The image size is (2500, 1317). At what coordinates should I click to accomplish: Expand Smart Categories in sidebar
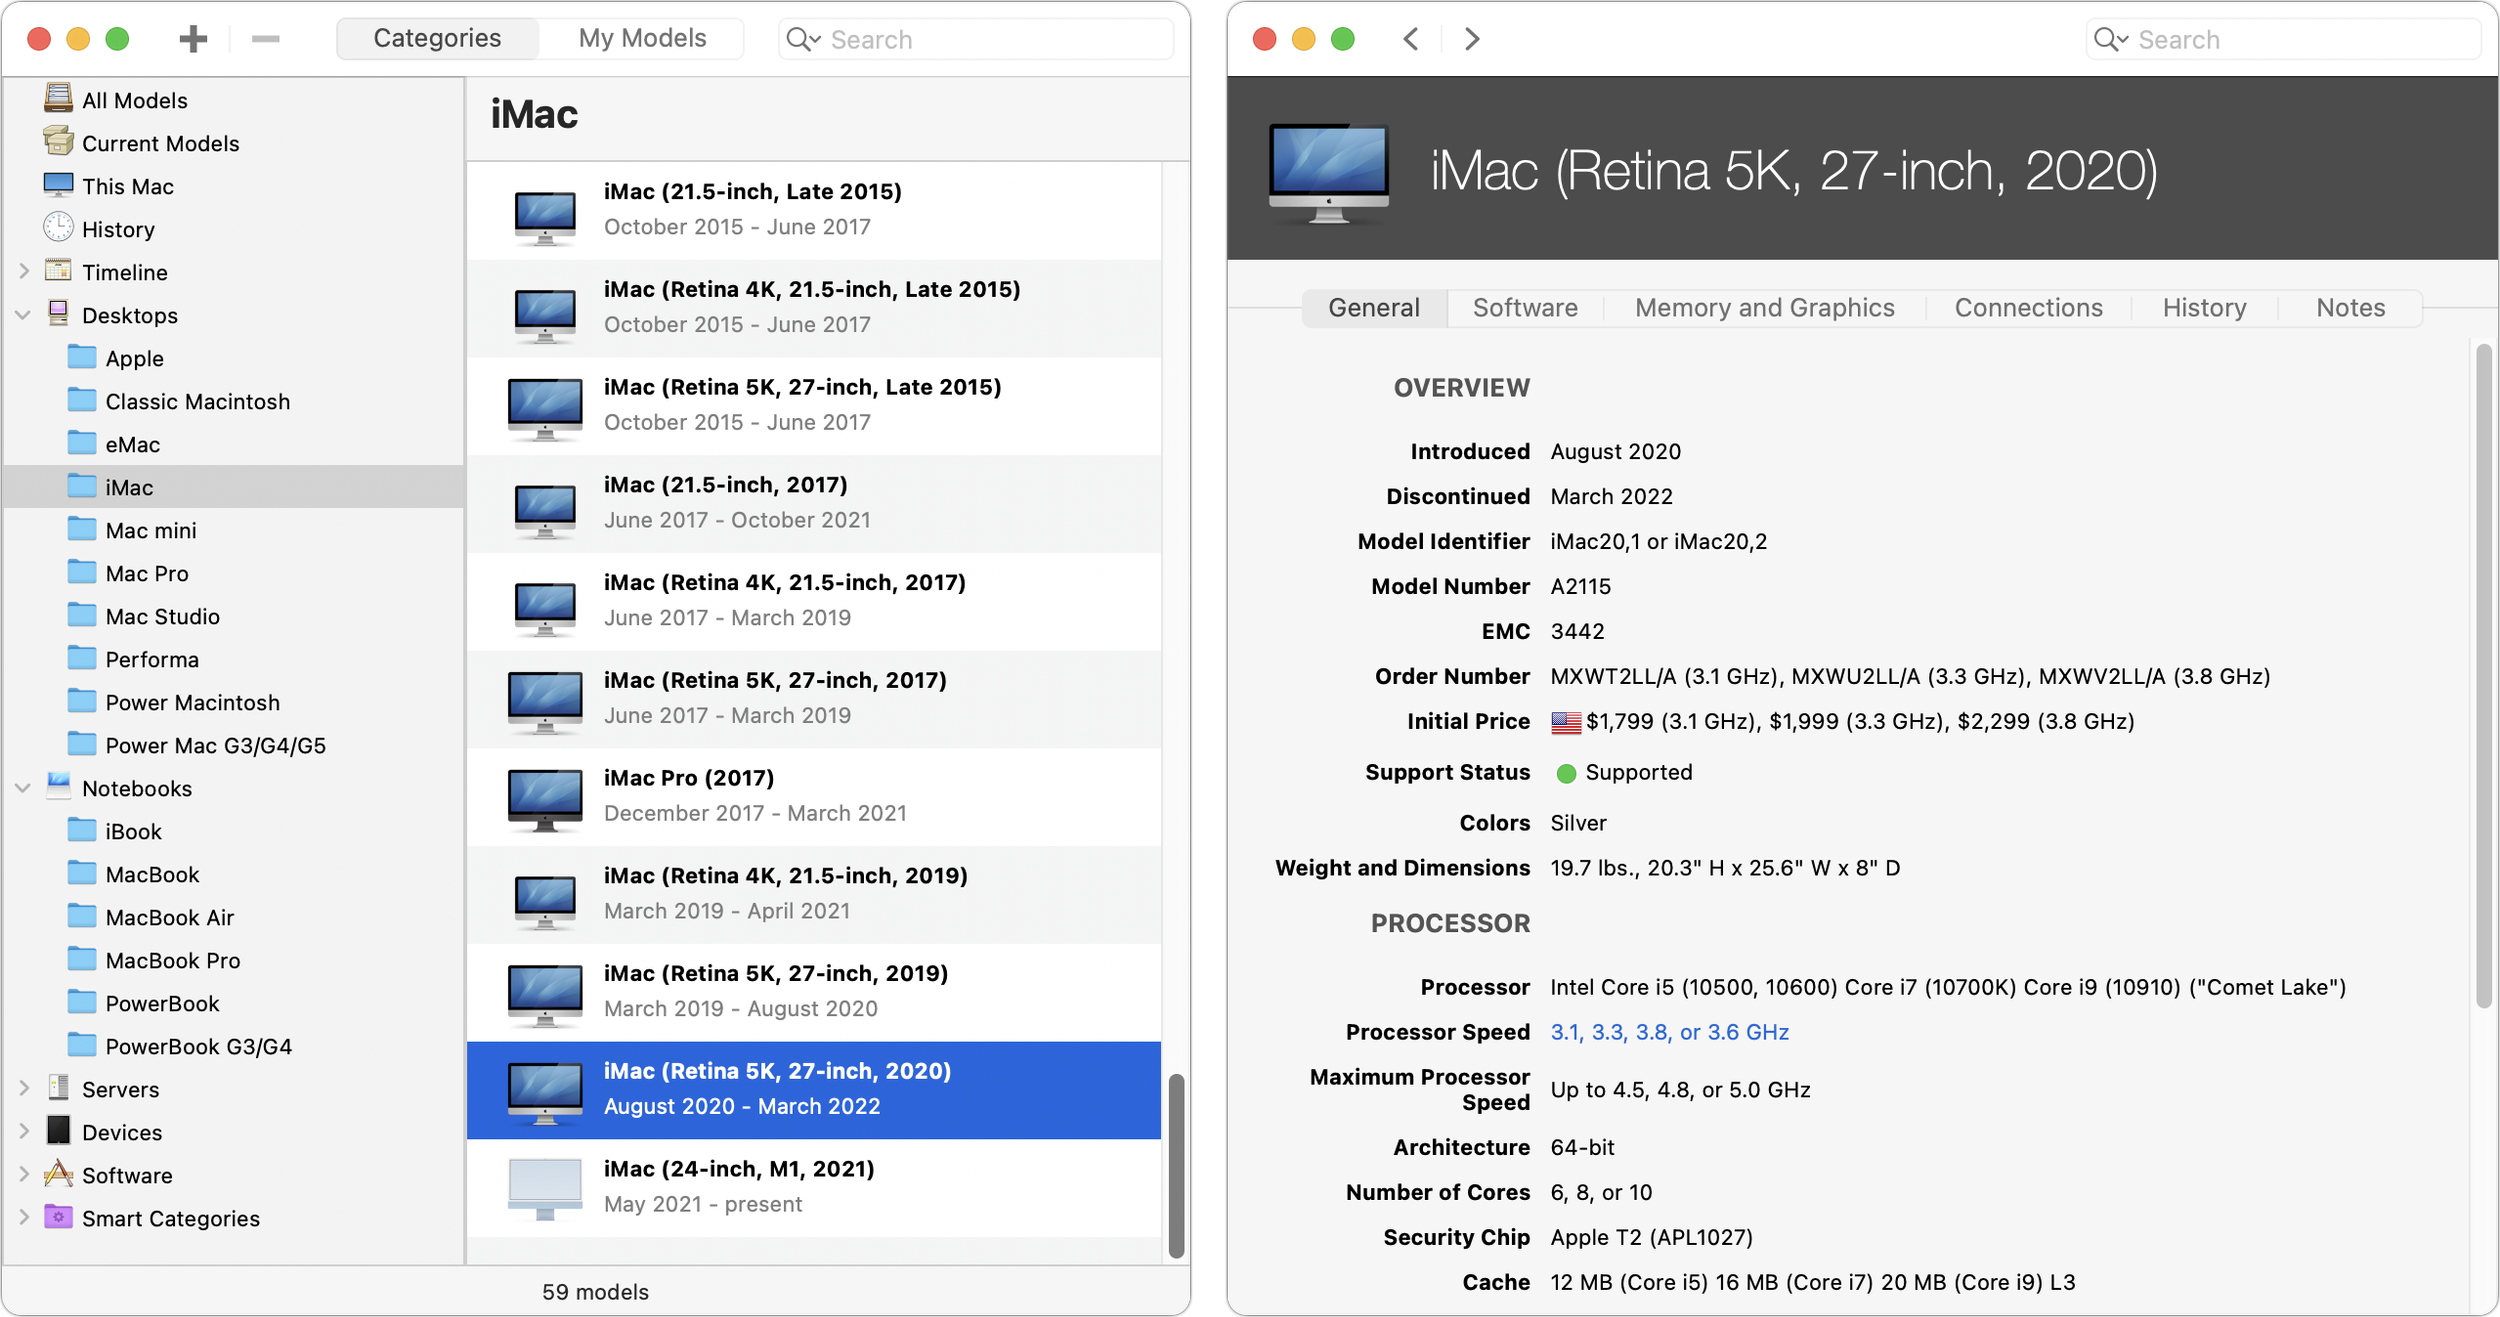point(24,1217)
